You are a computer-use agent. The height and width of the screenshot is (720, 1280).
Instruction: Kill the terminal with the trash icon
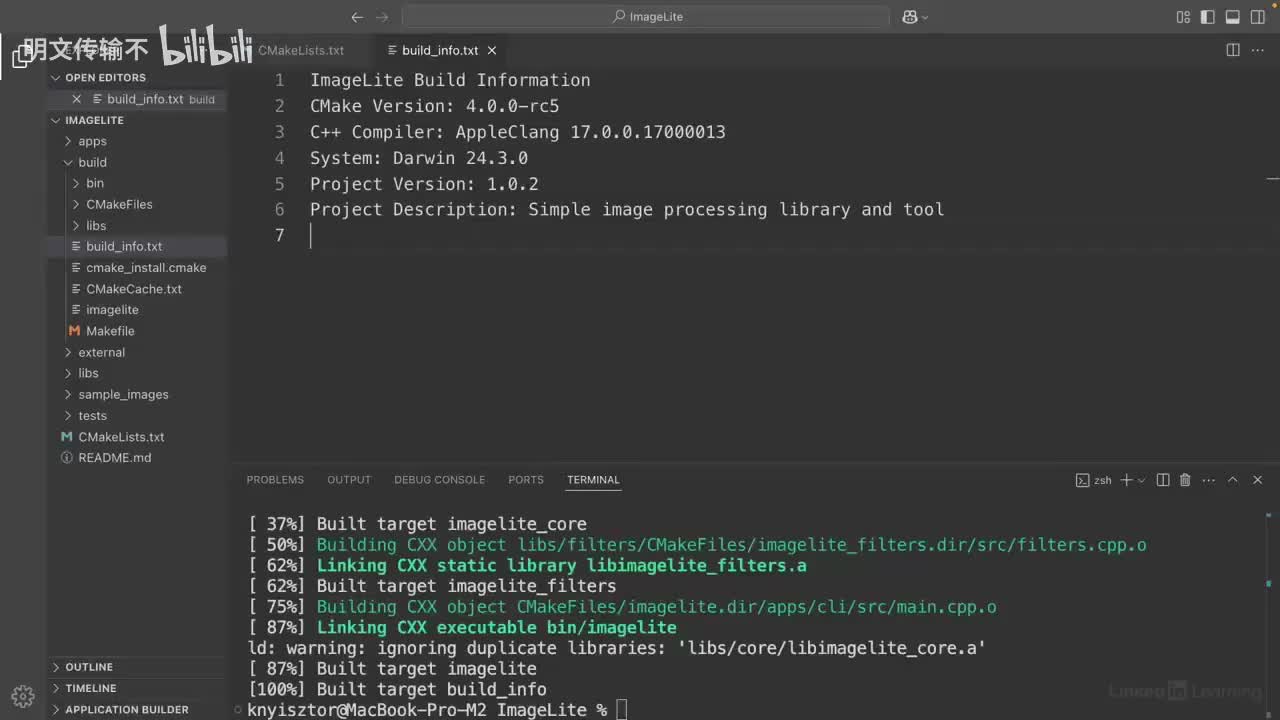pyautogui.click(x=1185, y=480)
